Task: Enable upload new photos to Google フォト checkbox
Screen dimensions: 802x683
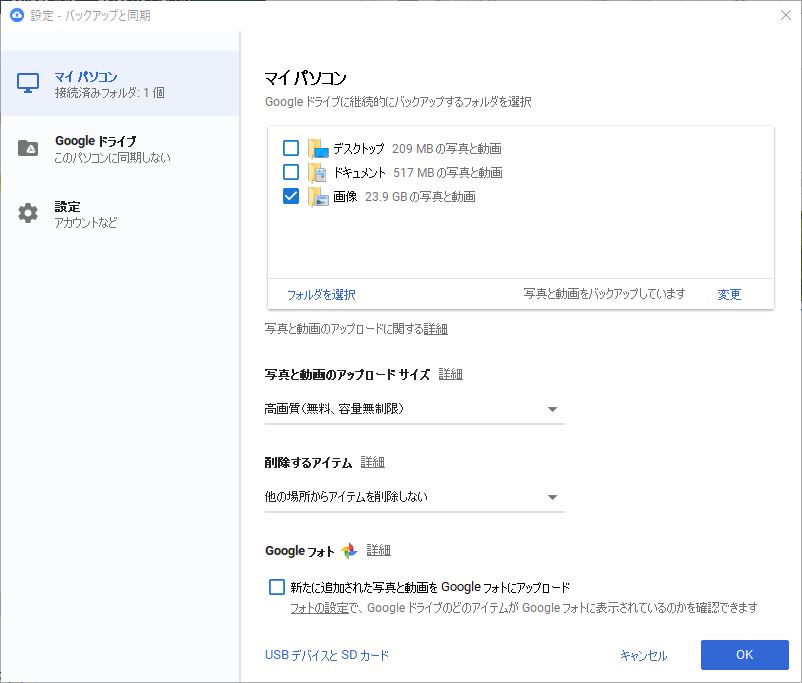Action: pyautogui.click(x=277, y=587)
